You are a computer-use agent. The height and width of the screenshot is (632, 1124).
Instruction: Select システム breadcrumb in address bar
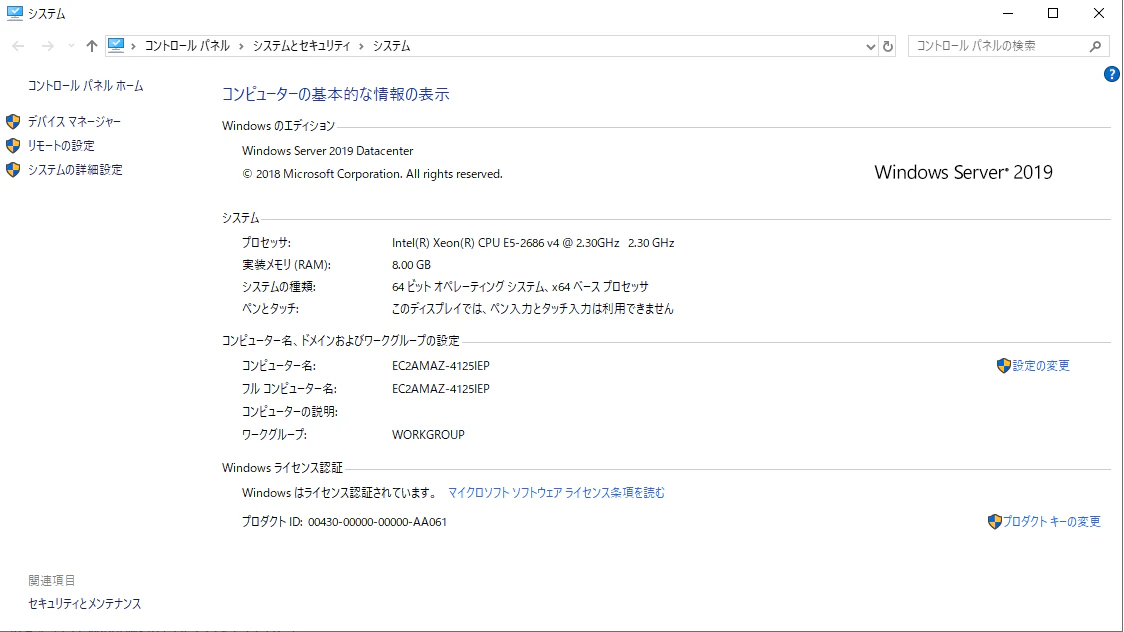pyautogui.click(x=391, y=46)
